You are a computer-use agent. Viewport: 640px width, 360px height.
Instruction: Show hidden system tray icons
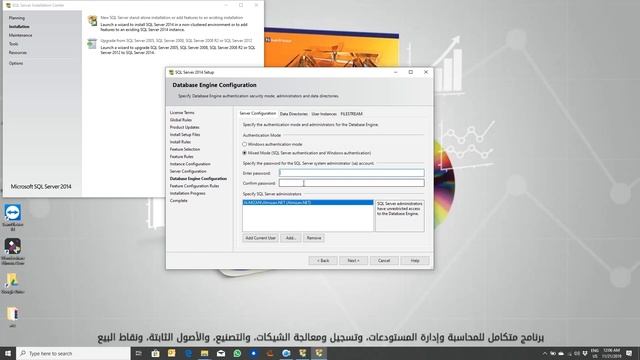pyautogui.click(x=544, y=353)
